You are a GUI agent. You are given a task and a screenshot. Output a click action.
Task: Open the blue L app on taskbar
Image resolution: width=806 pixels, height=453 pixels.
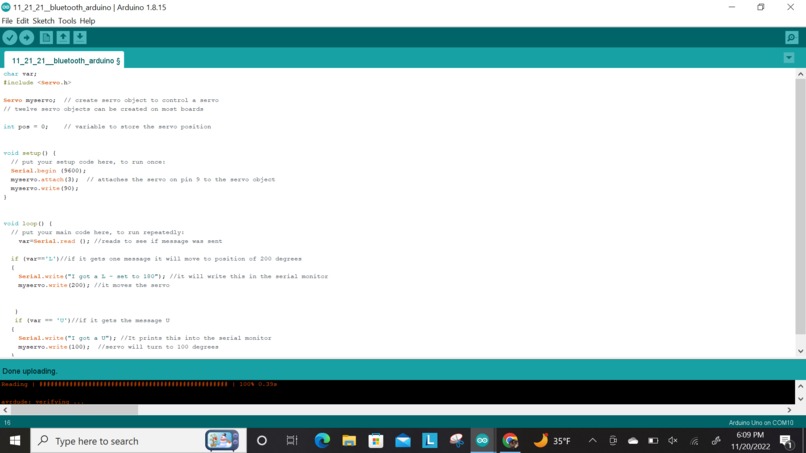click(x=430, y=441)
